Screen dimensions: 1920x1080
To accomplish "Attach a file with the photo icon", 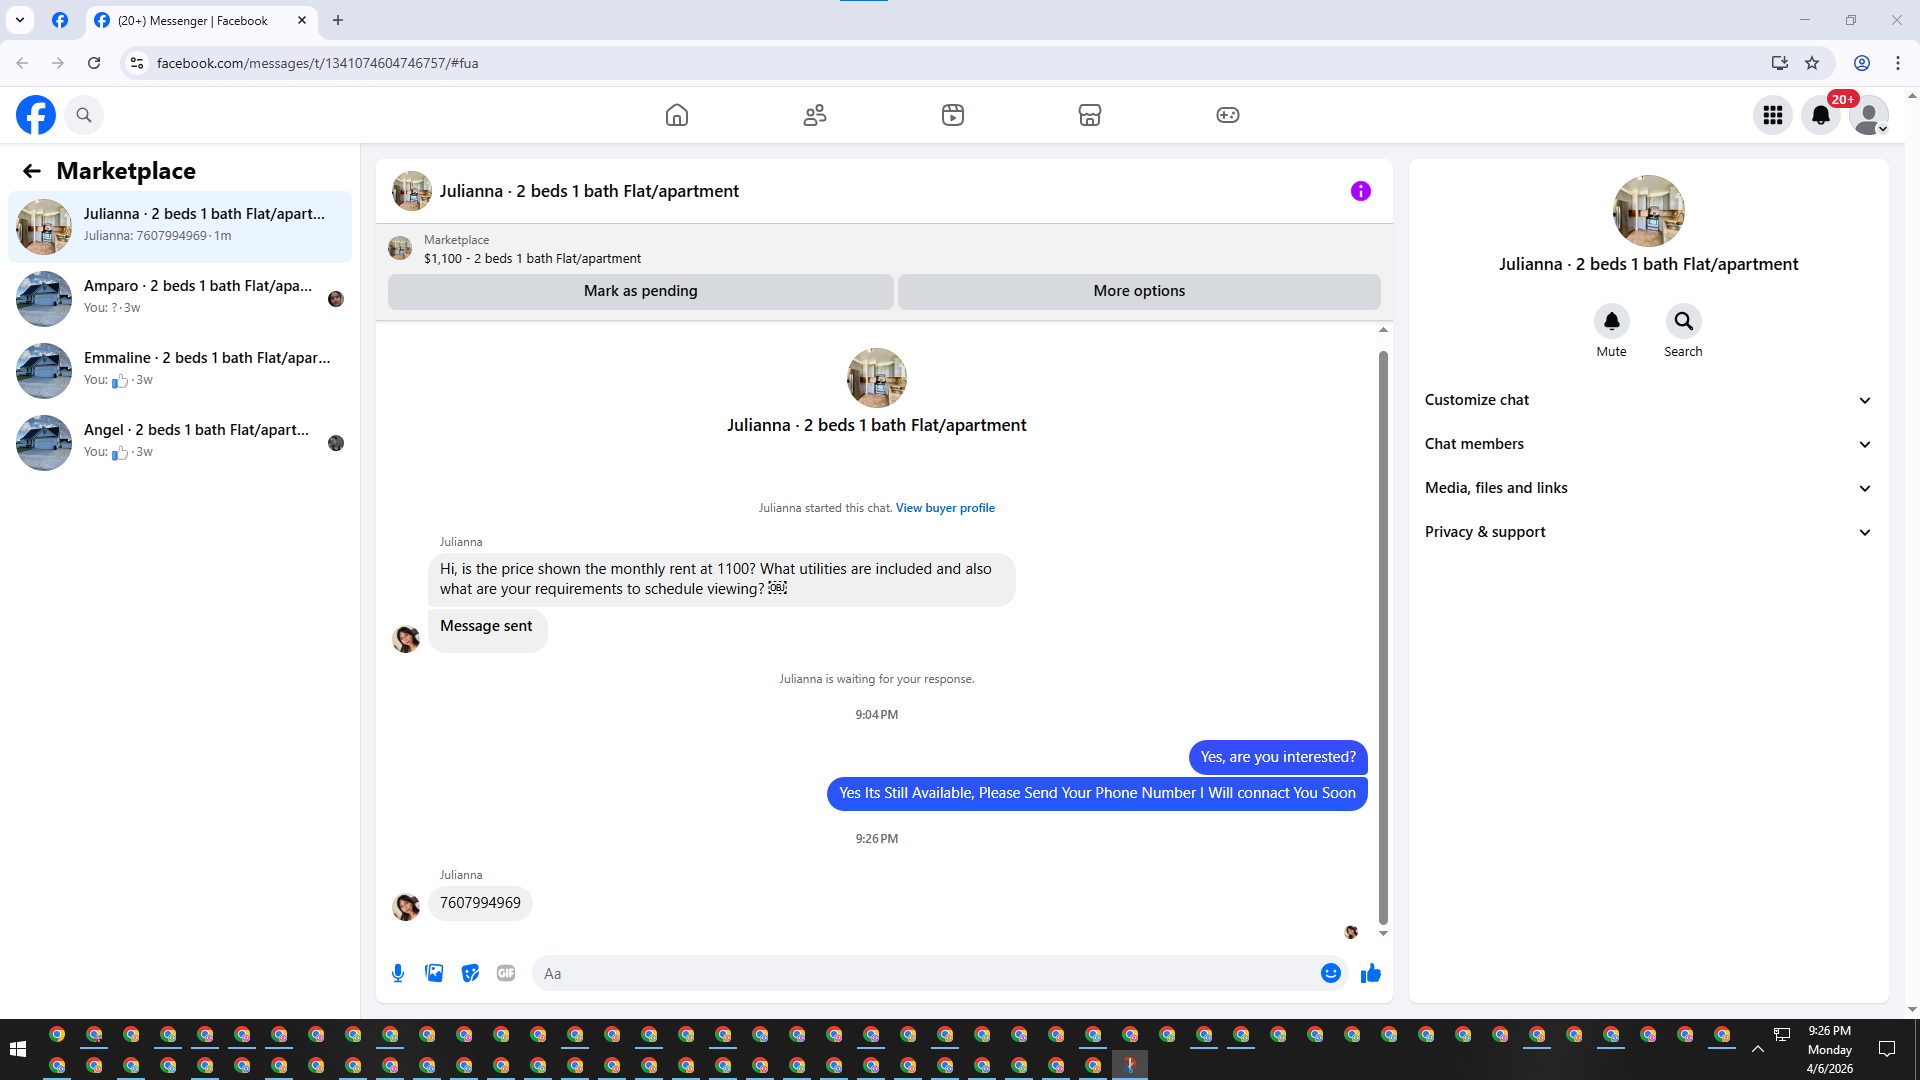I will pyautogui.click(x=434, y=973).
